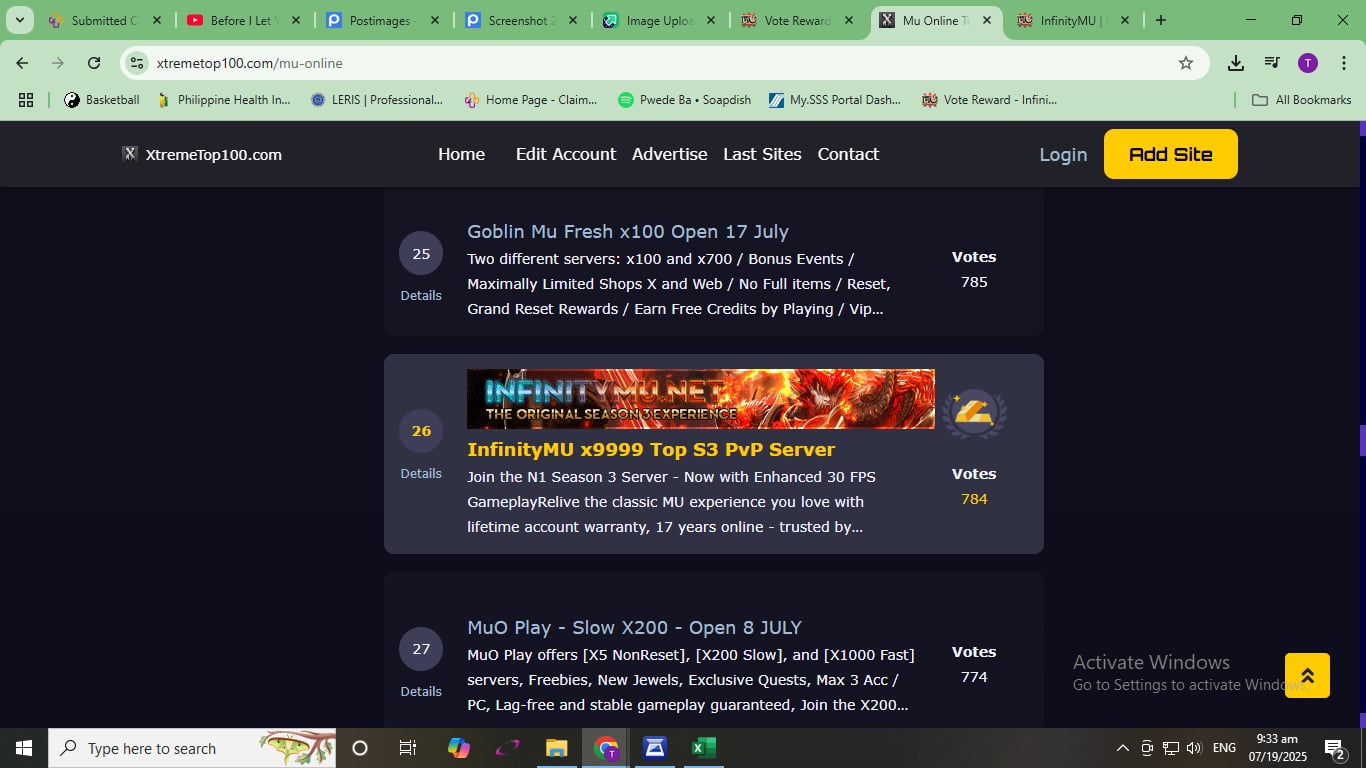The image size is (1366, 768).
Task: Switch to the Image Upload tab
Action: (x=659, y=20)
